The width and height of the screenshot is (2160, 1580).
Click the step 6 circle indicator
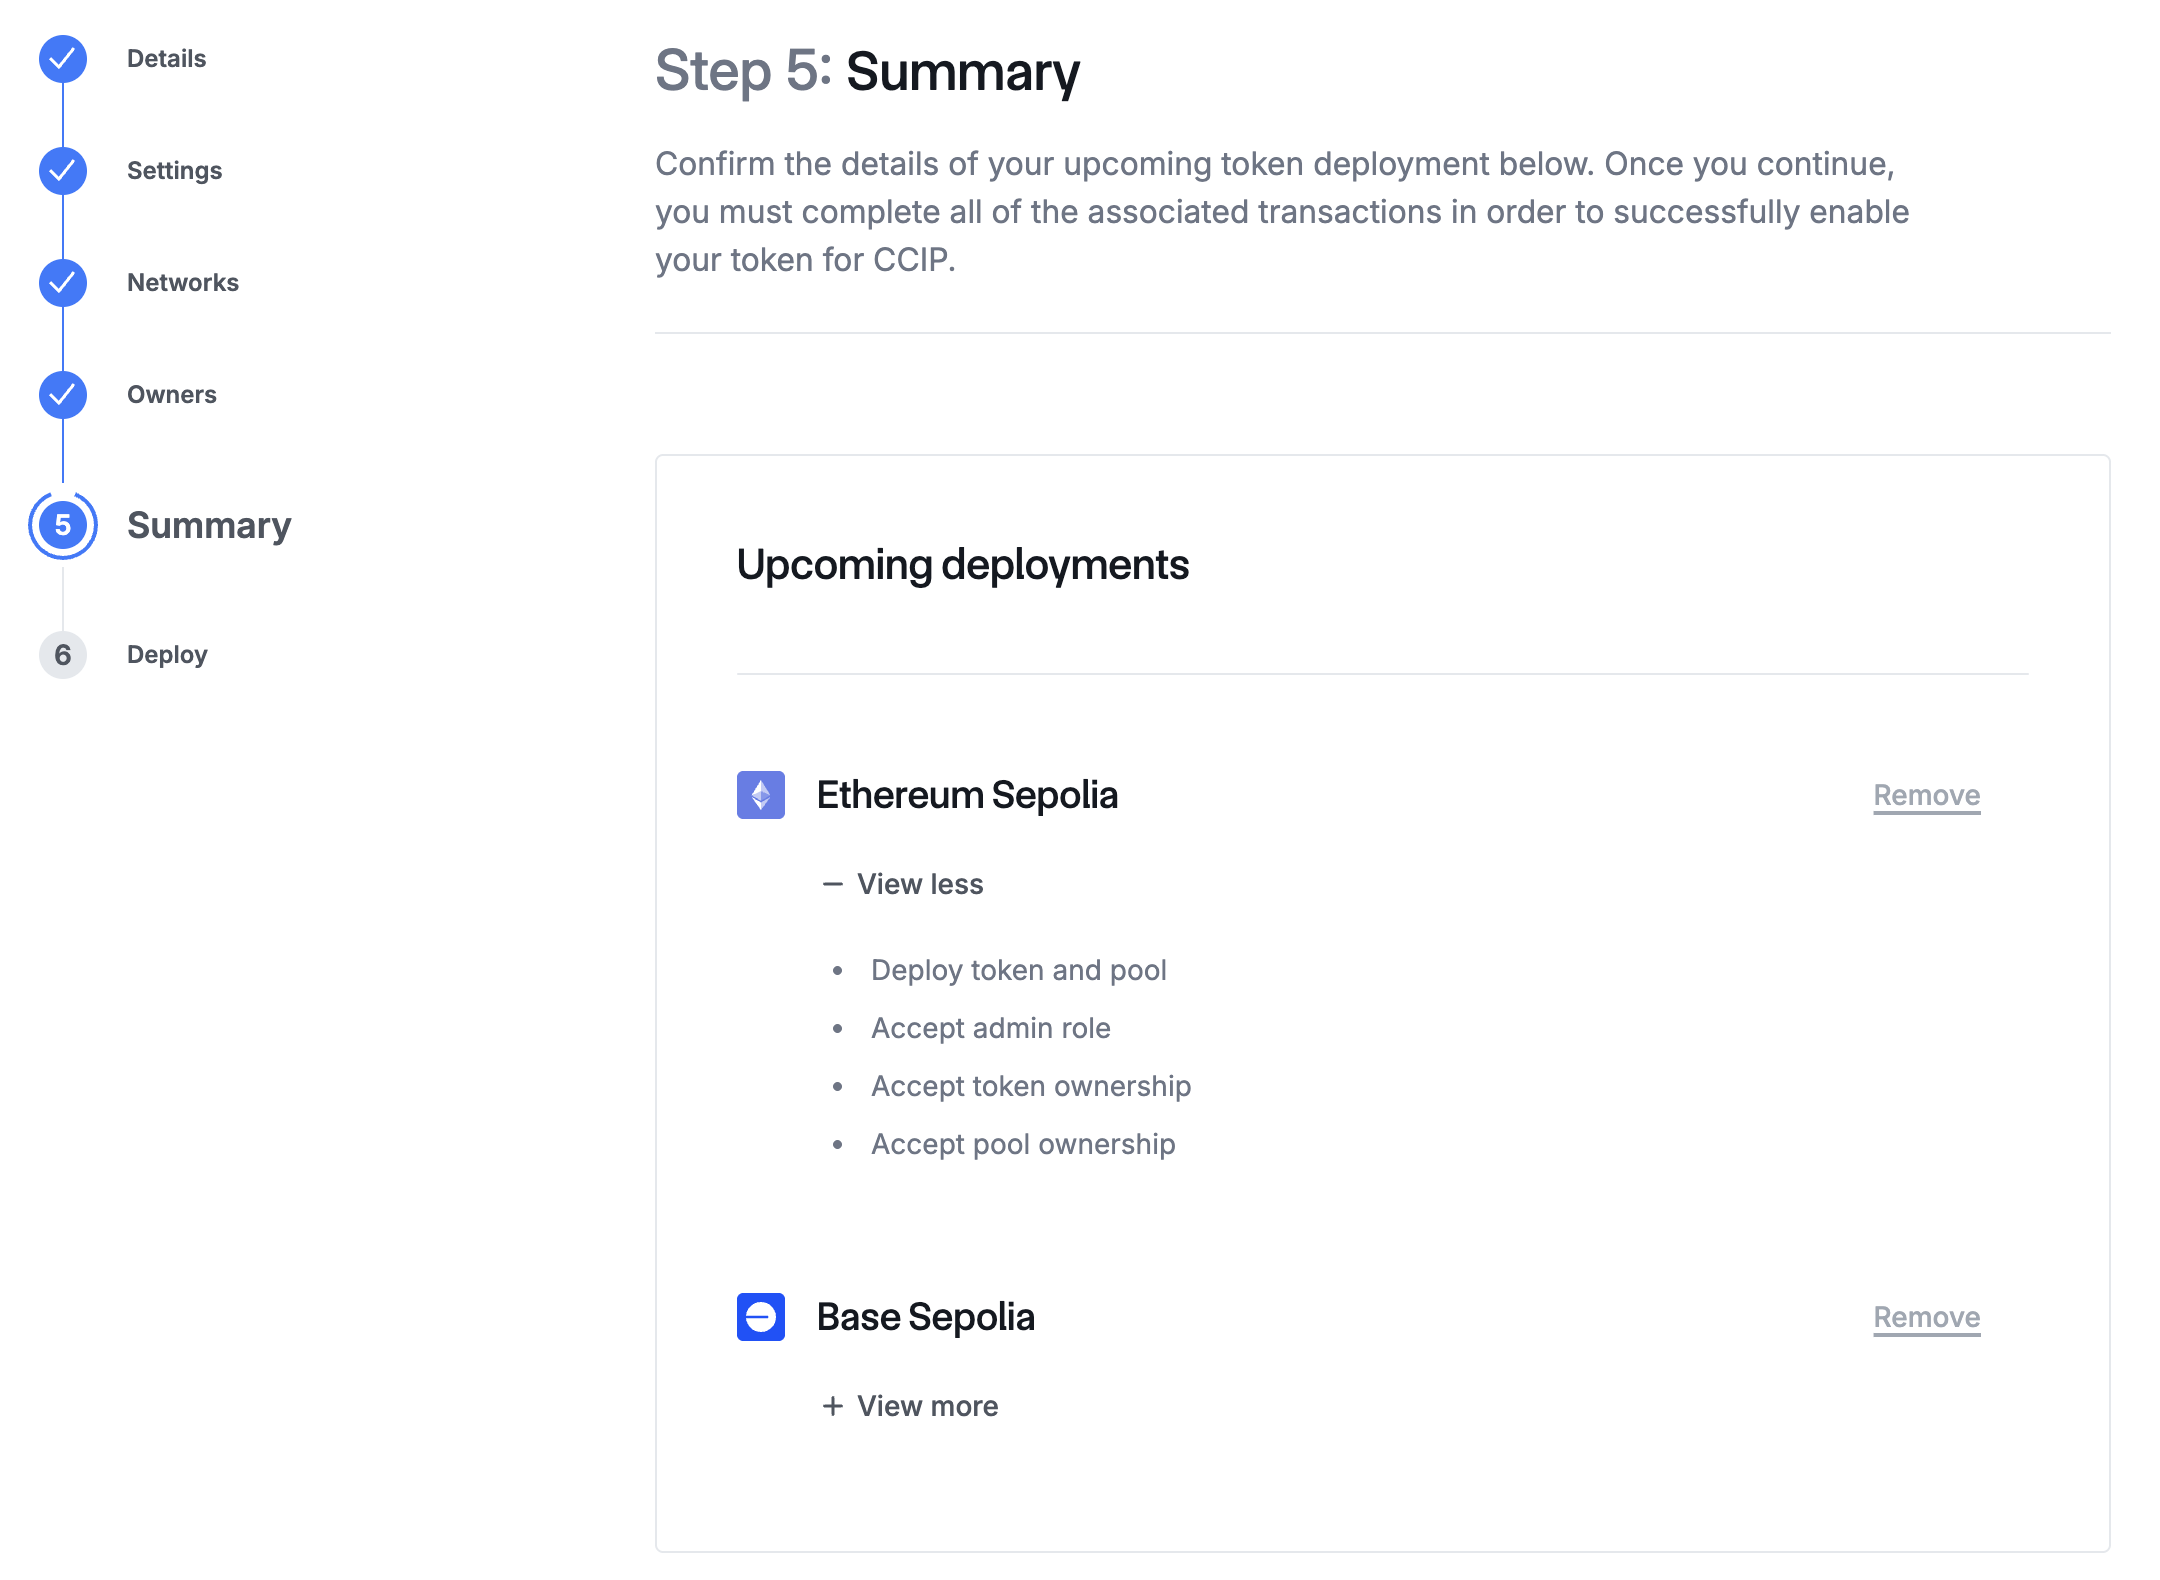tap(62, 655)
